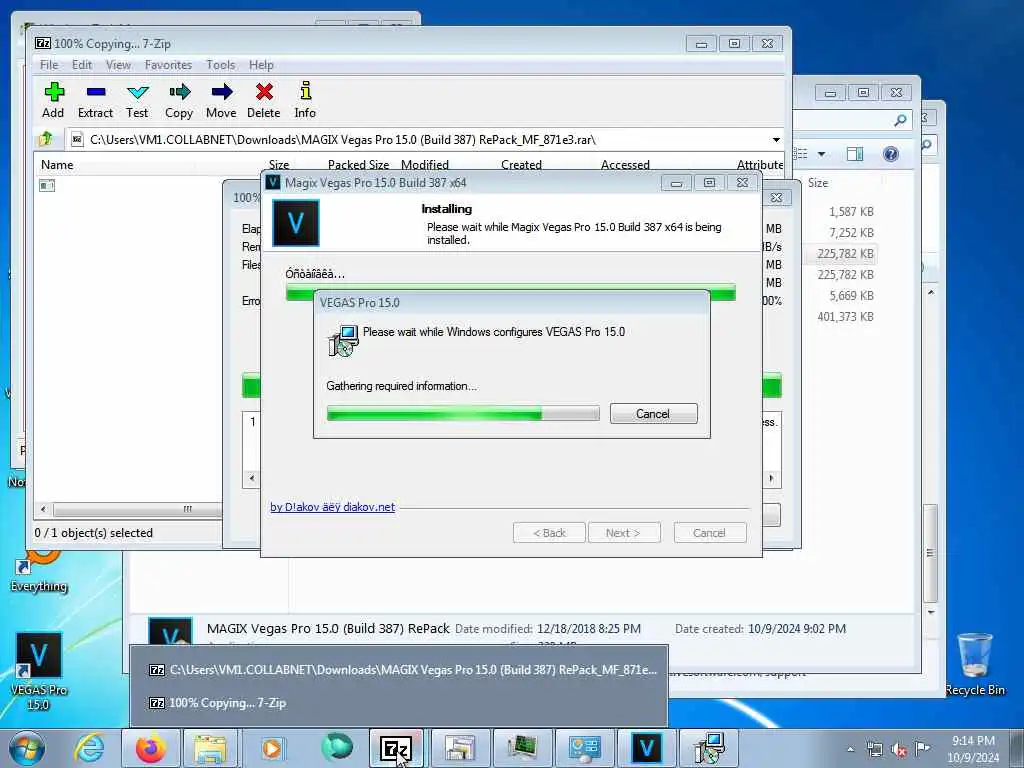Open the Action Center flag icon
The image size is (1024, 768).
click(922, 748)
